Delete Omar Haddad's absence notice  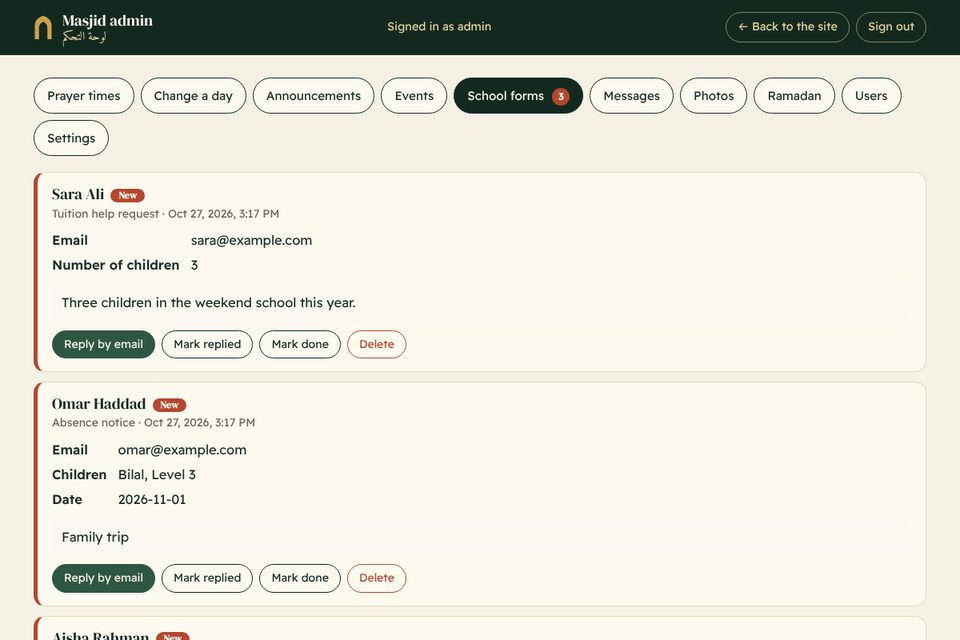(x=377, y=578)
